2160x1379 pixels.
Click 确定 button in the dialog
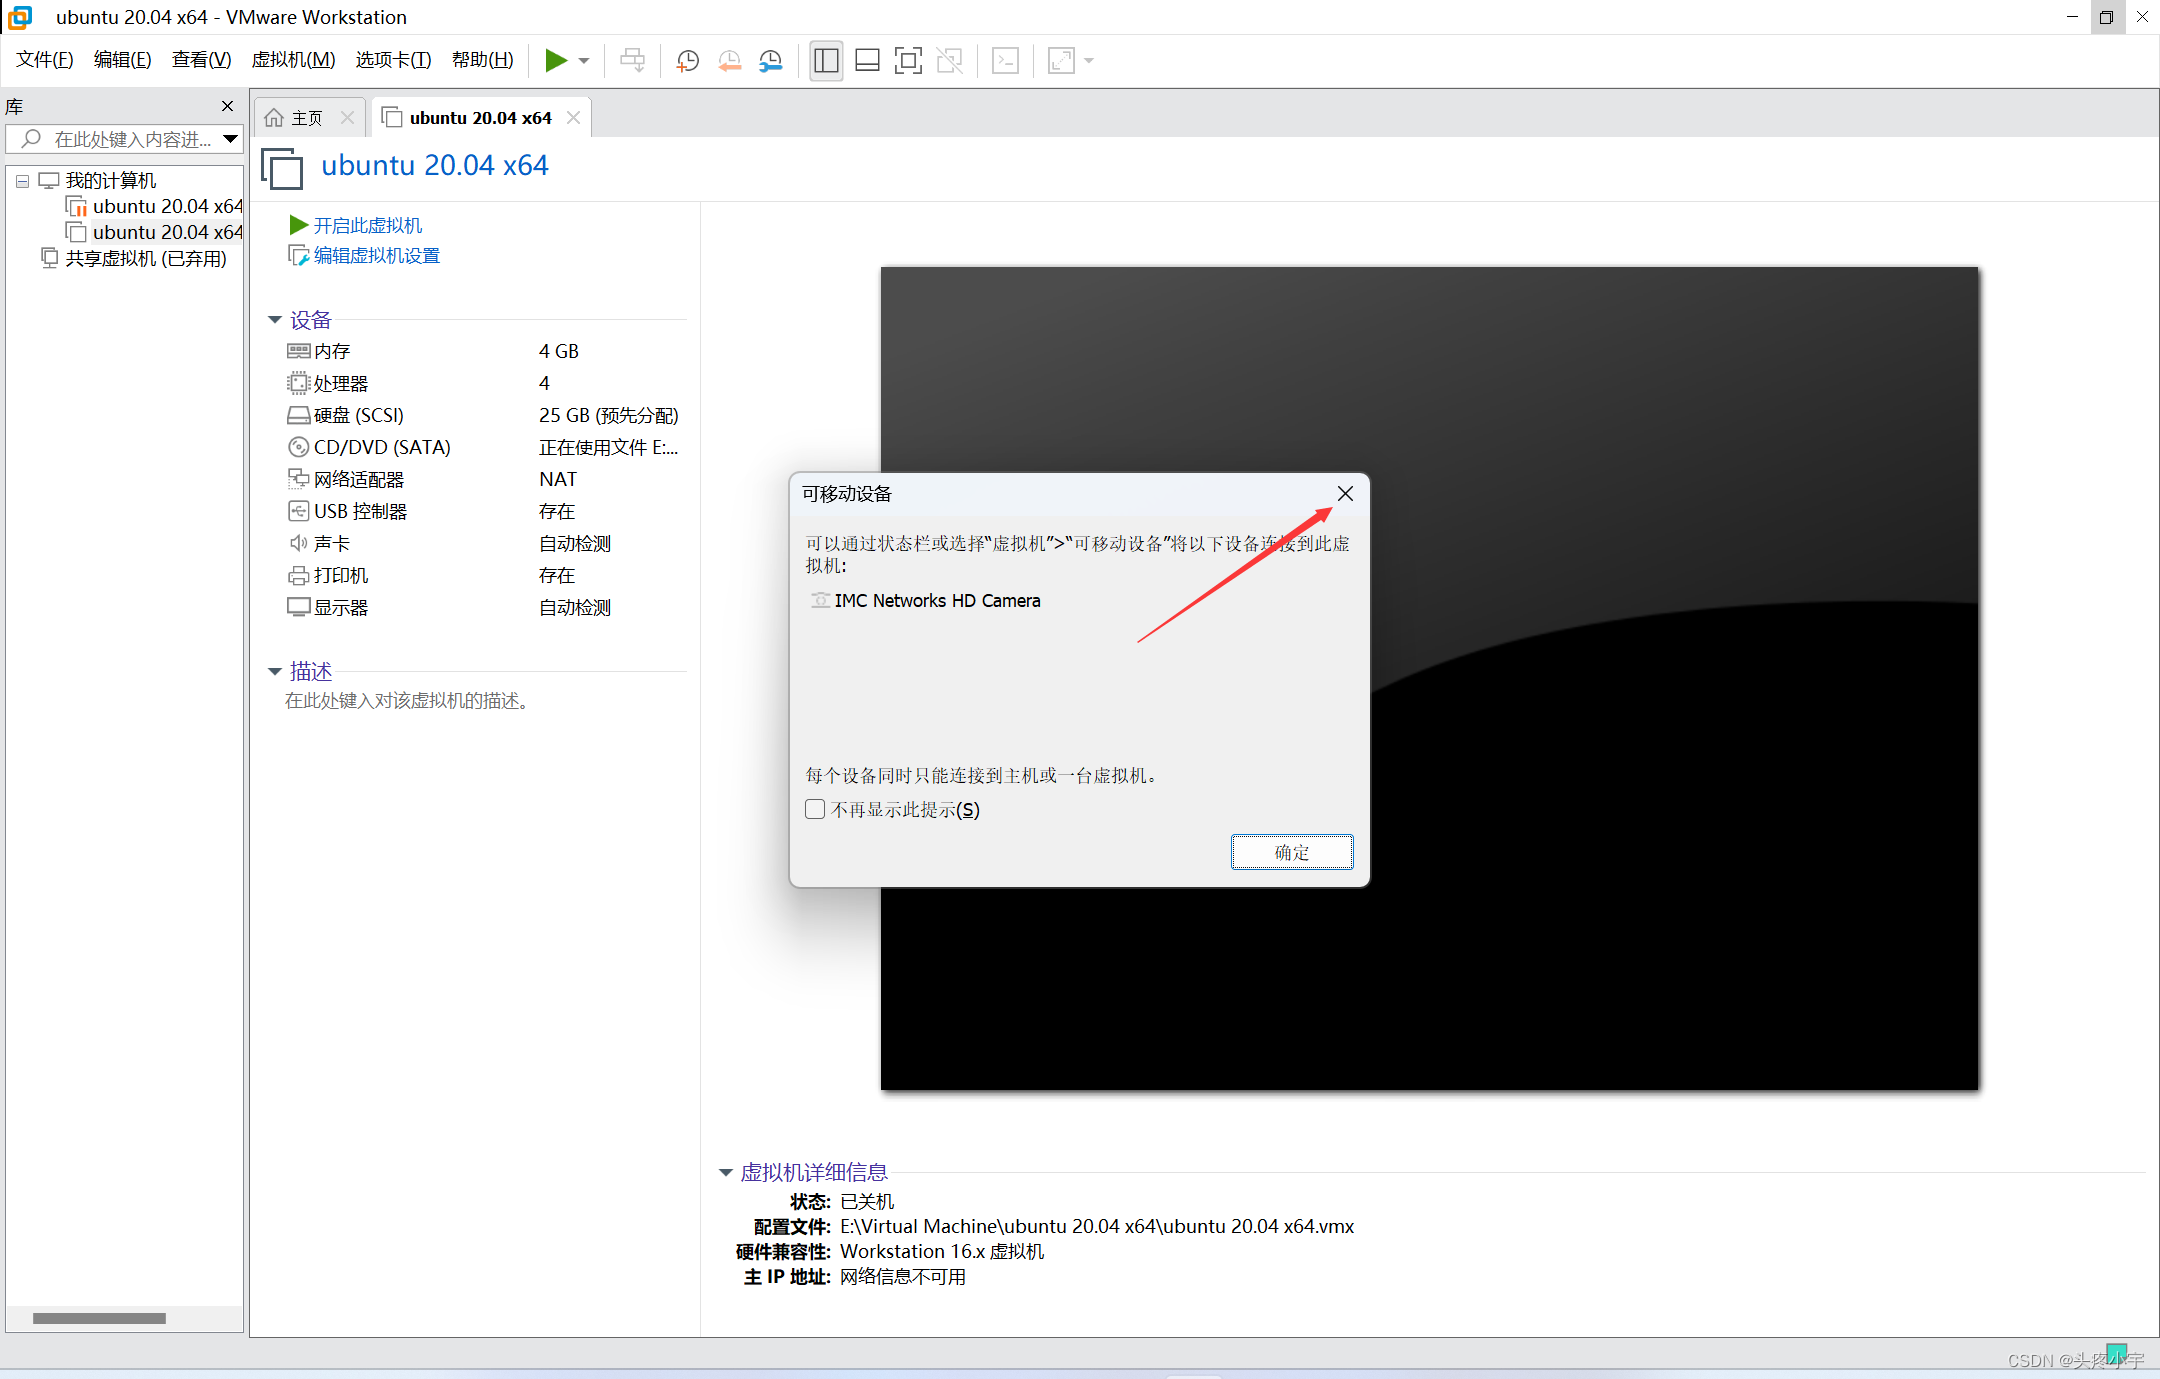click(1292, 852)
